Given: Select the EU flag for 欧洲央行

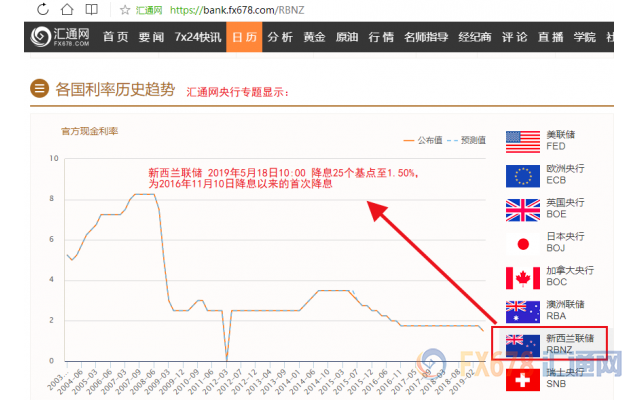Looking at the screenshot, I should click(523, 176).
